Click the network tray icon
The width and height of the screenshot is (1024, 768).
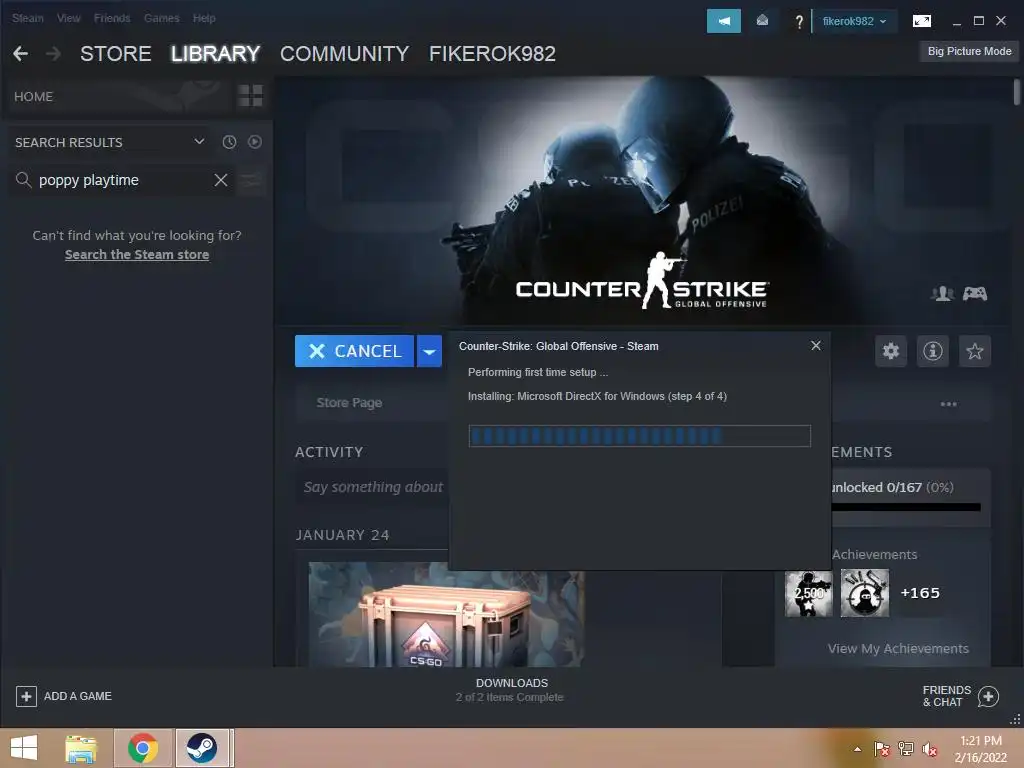[x=906, y=749]
